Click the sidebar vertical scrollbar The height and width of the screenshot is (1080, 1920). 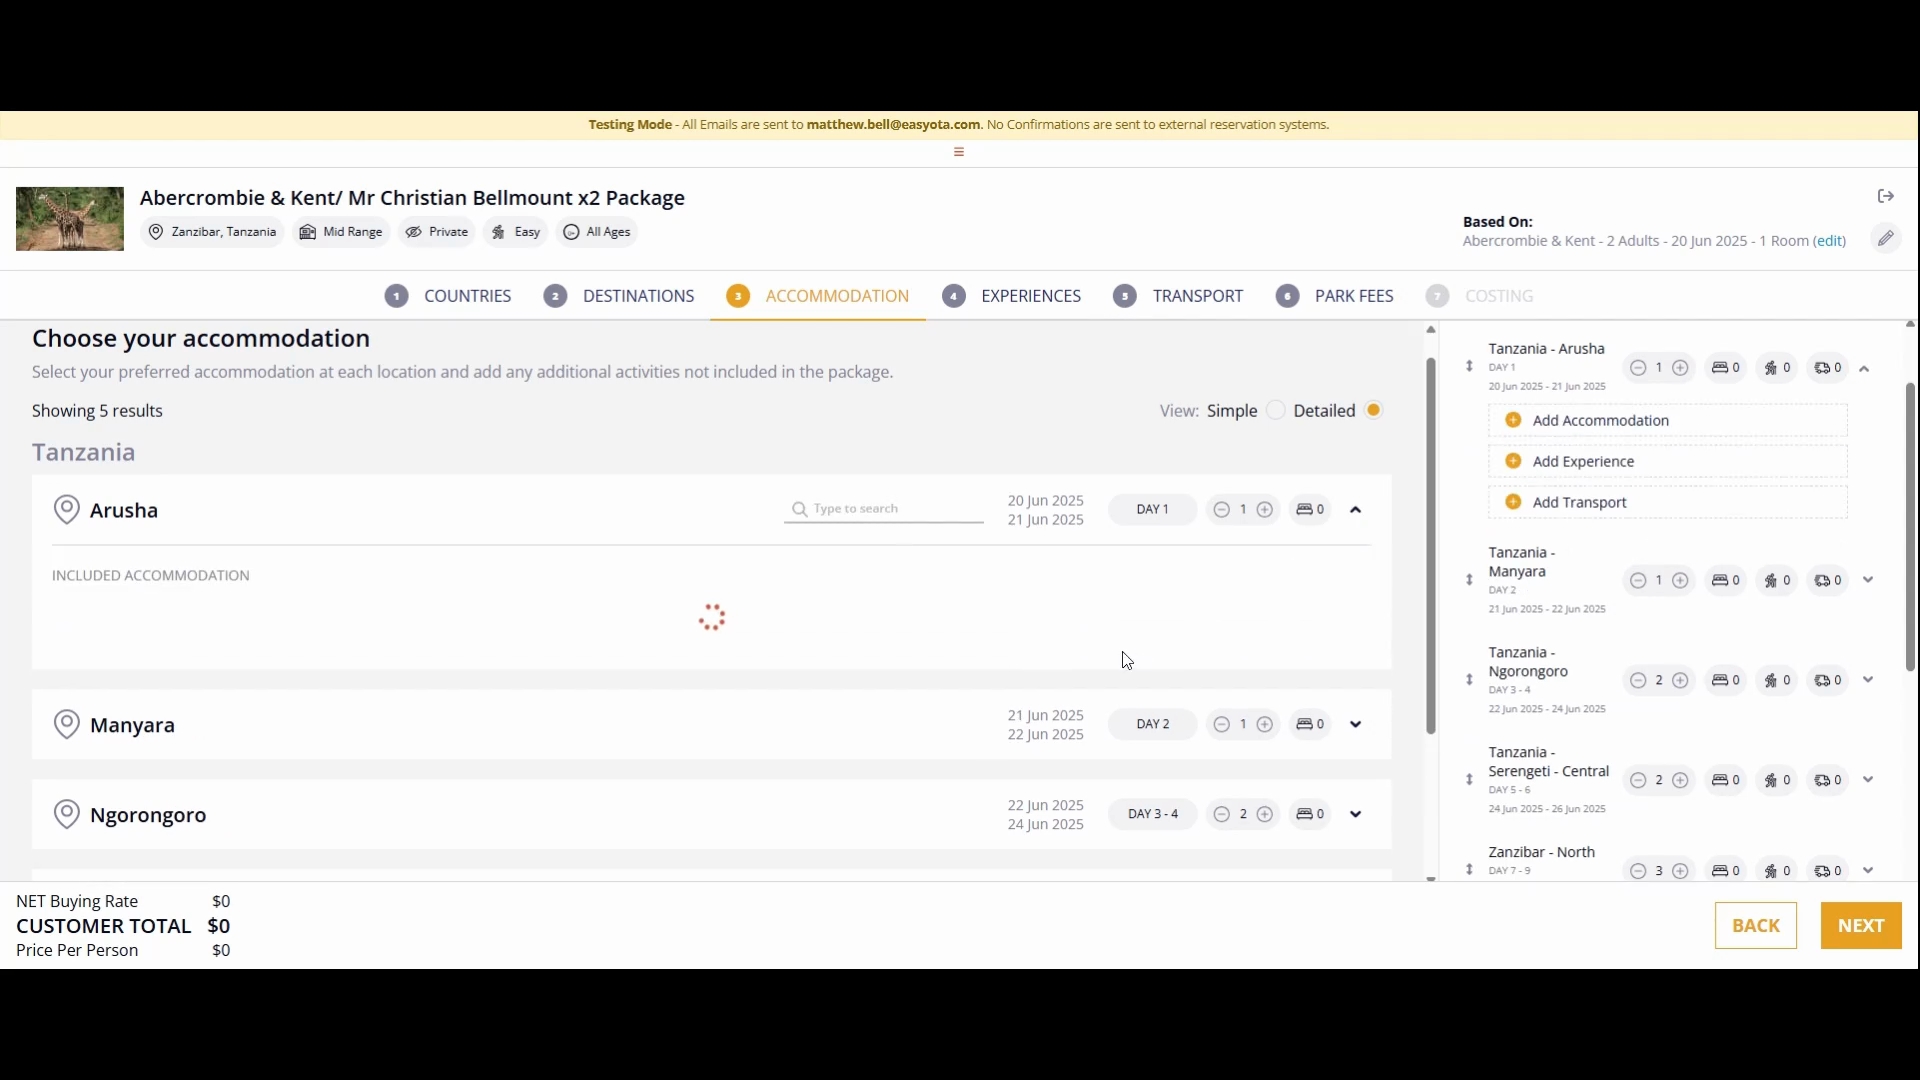click(x=1910, y=527)
